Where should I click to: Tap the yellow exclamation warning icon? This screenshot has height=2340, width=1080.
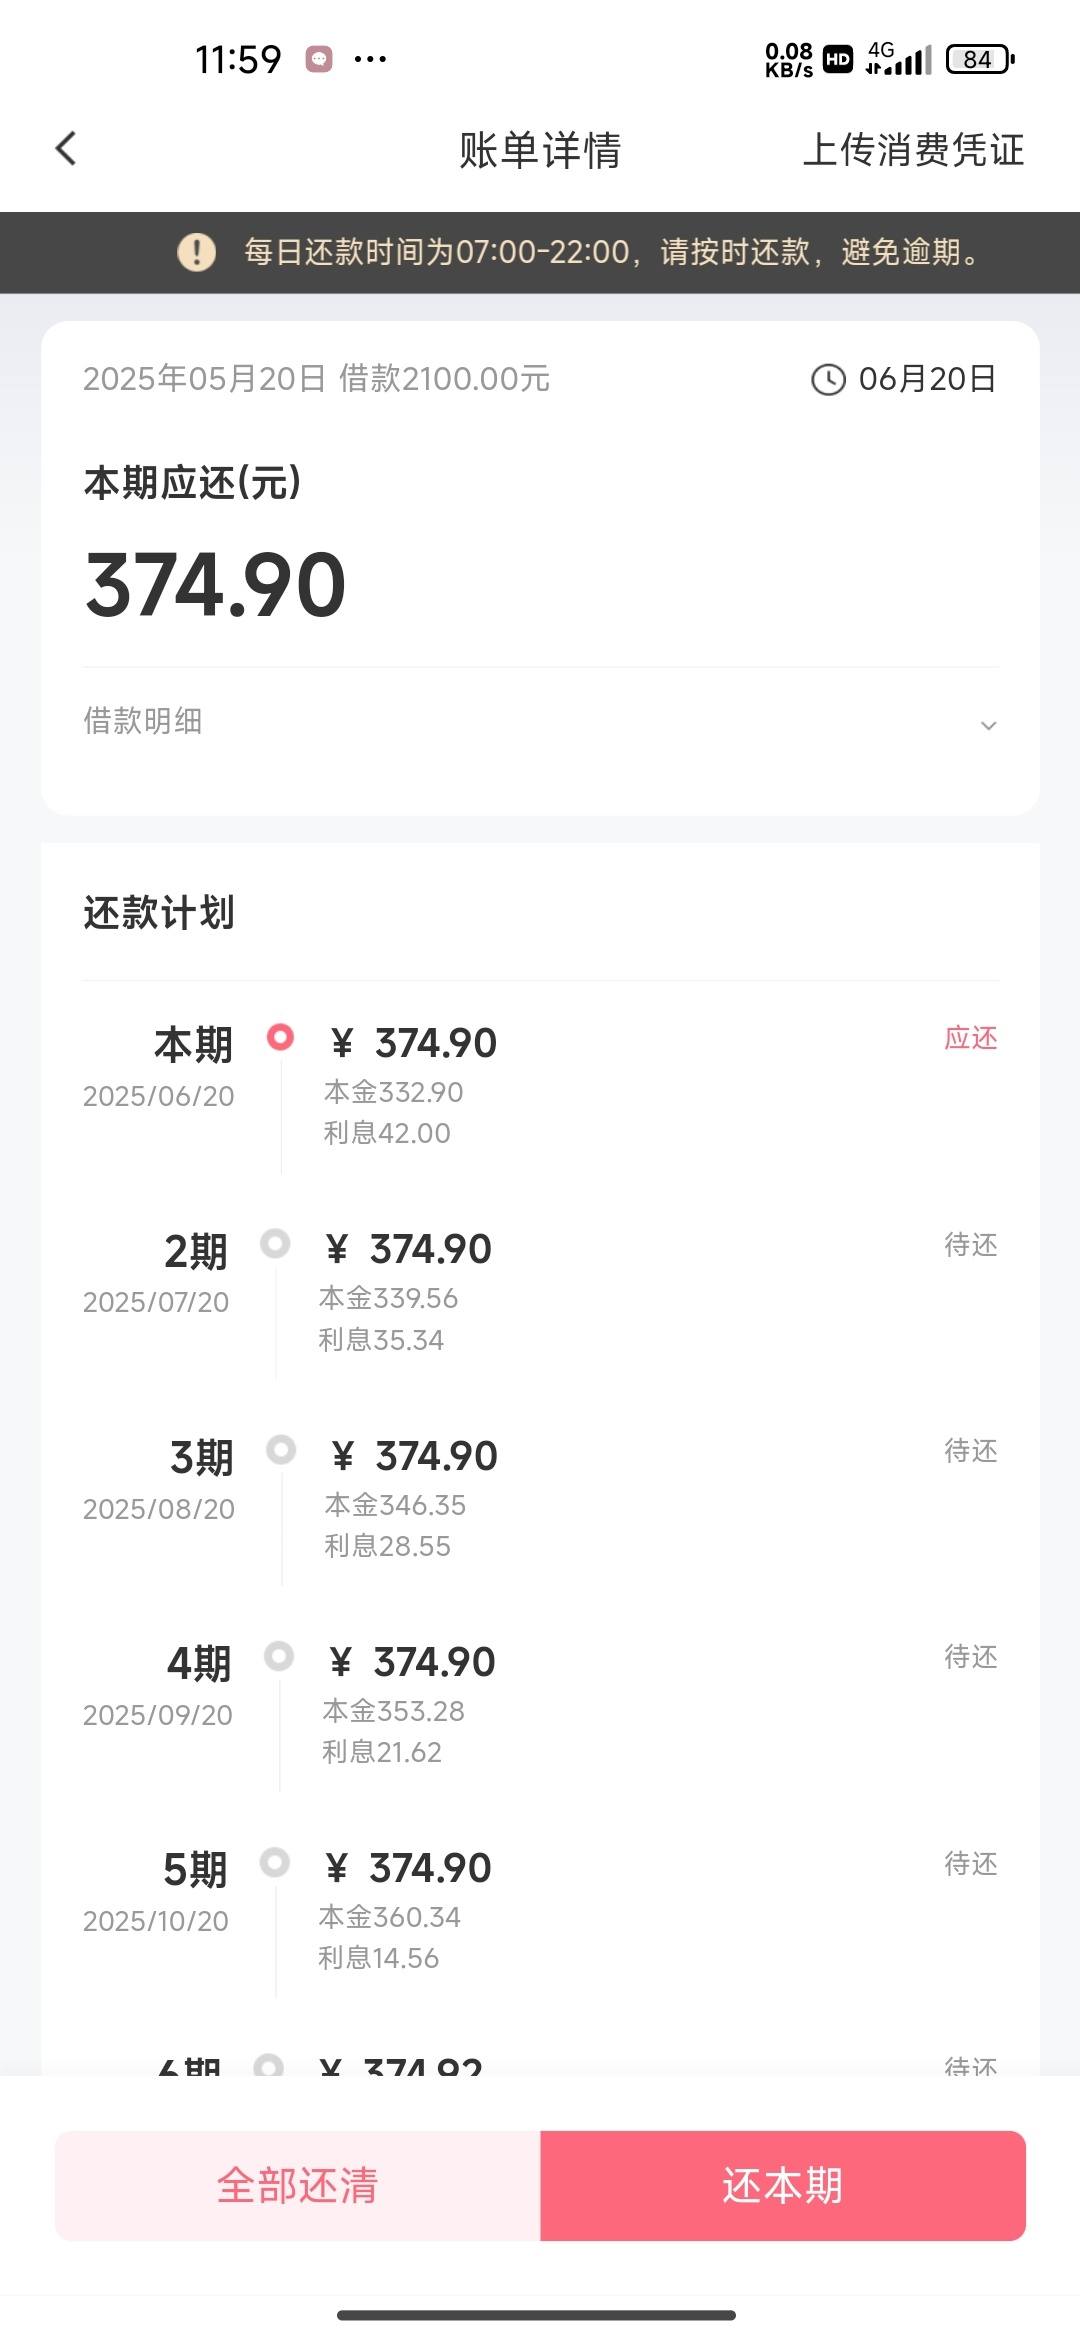coord(196,251)
